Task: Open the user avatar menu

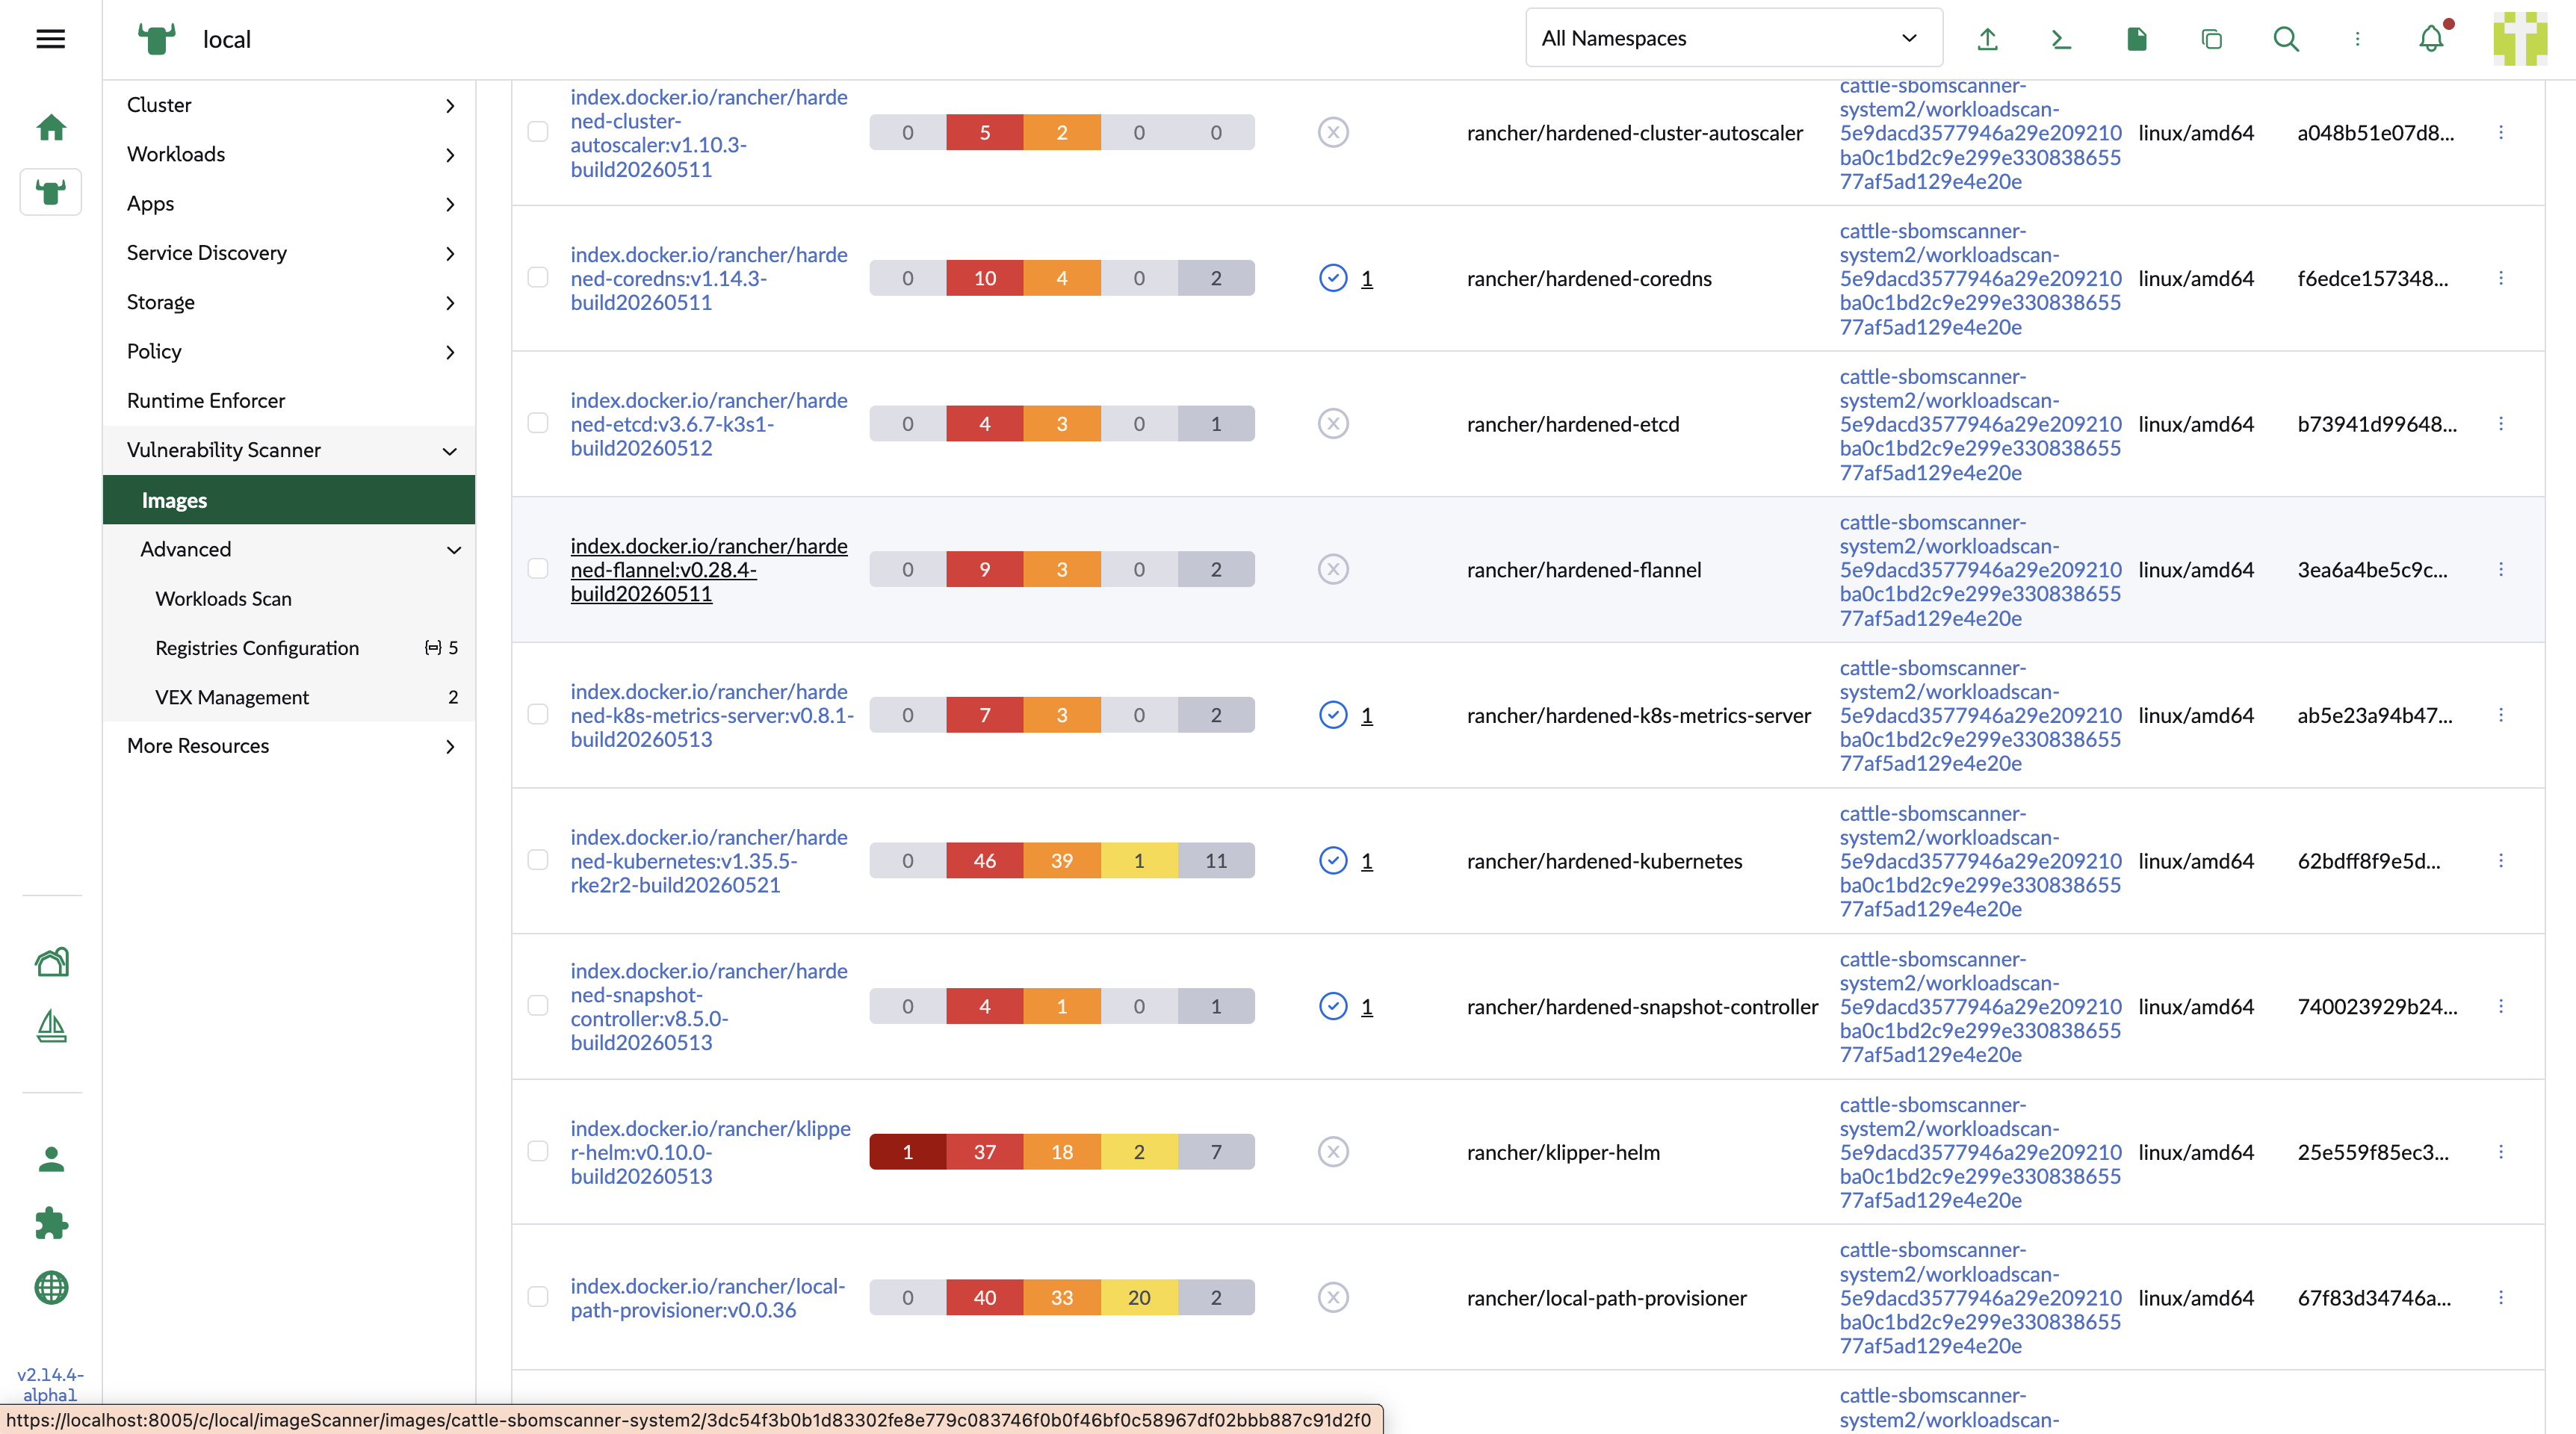Action: [2520, 39]
